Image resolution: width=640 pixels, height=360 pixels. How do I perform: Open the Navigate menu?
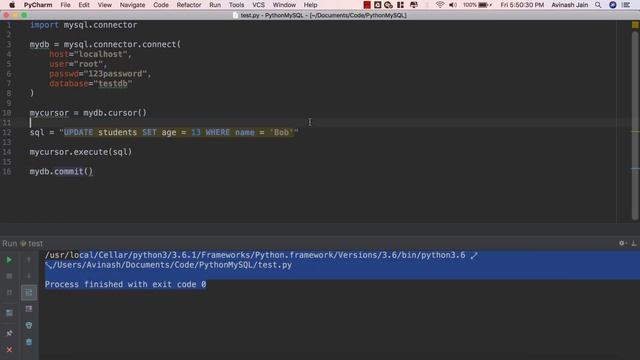pos(132,5)
